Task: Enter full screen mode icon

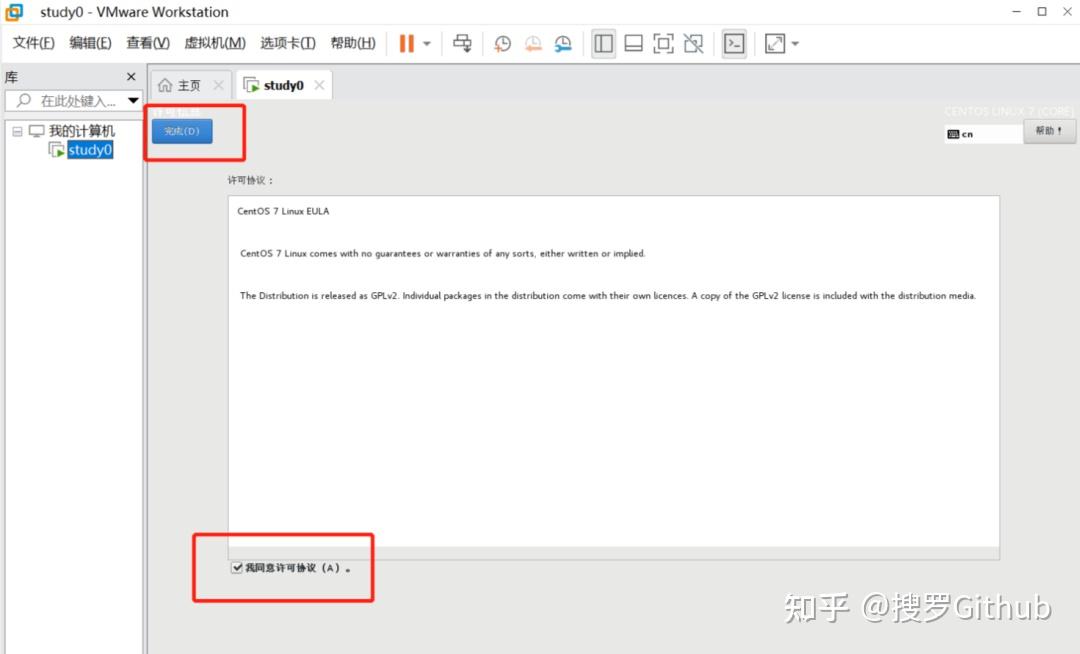Action: [663, 43]
